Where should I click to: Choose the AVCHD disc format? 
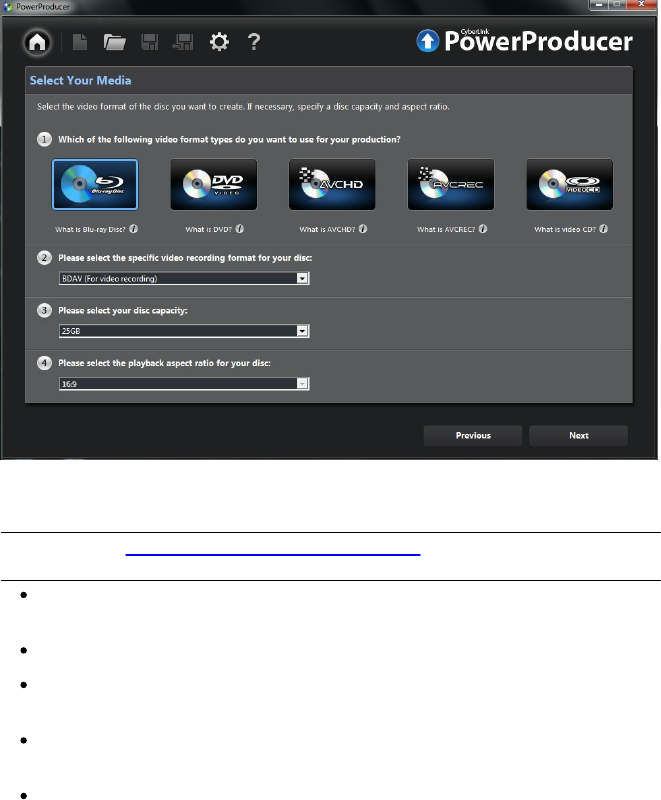click(332, 184)
